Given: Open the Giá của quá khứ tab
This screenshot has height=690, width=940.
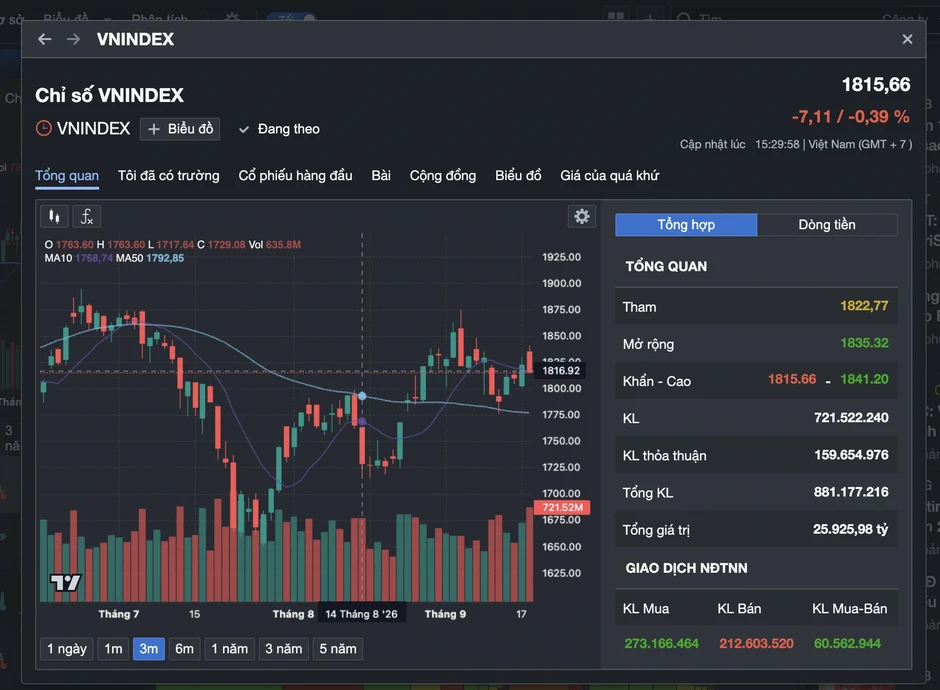Looking at the screenshot, I should click(x=610, y=176).
